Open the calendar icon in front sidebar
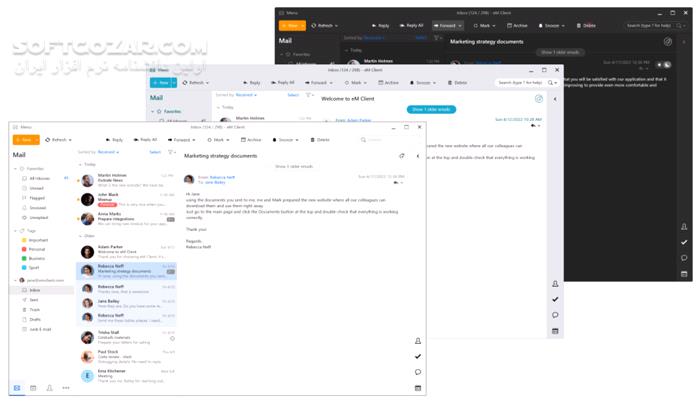Screen dimensions: 700x405 click(418, 388)
